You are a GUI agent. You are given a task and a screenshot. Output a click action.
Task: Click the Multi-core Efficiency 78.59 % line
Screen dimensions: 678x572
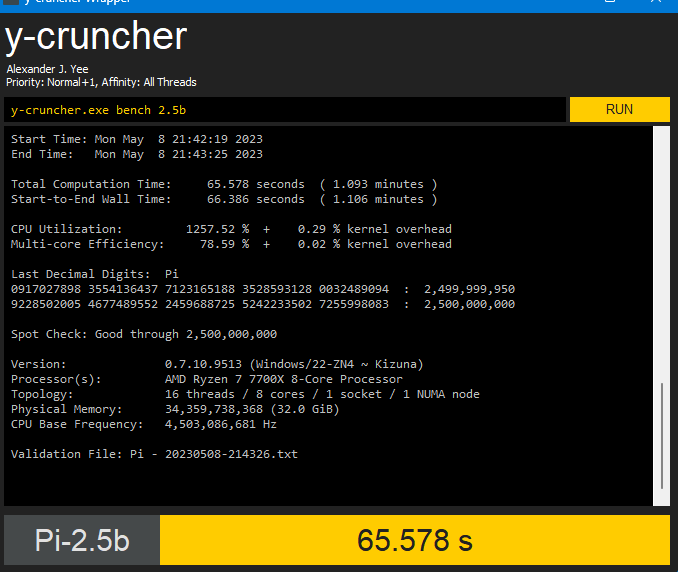pyautogui.click(x=231, y=244)
